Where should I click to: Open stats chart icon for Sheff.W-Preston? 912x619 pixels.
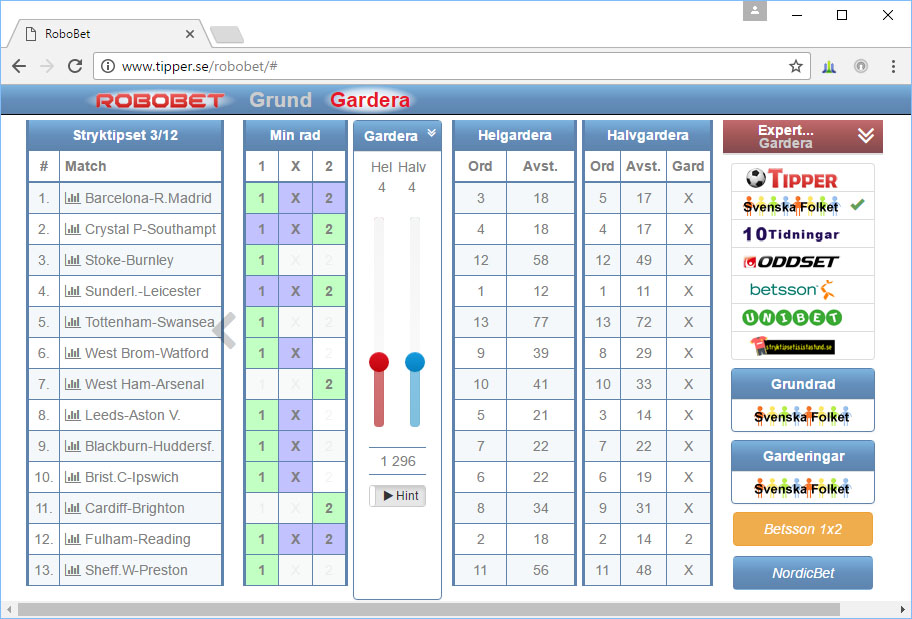pos(72,570)
